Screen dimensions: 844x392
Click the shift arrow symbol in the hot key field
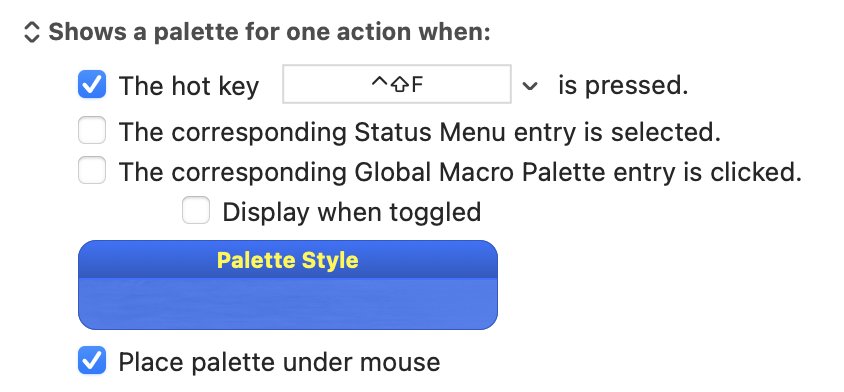399,85
